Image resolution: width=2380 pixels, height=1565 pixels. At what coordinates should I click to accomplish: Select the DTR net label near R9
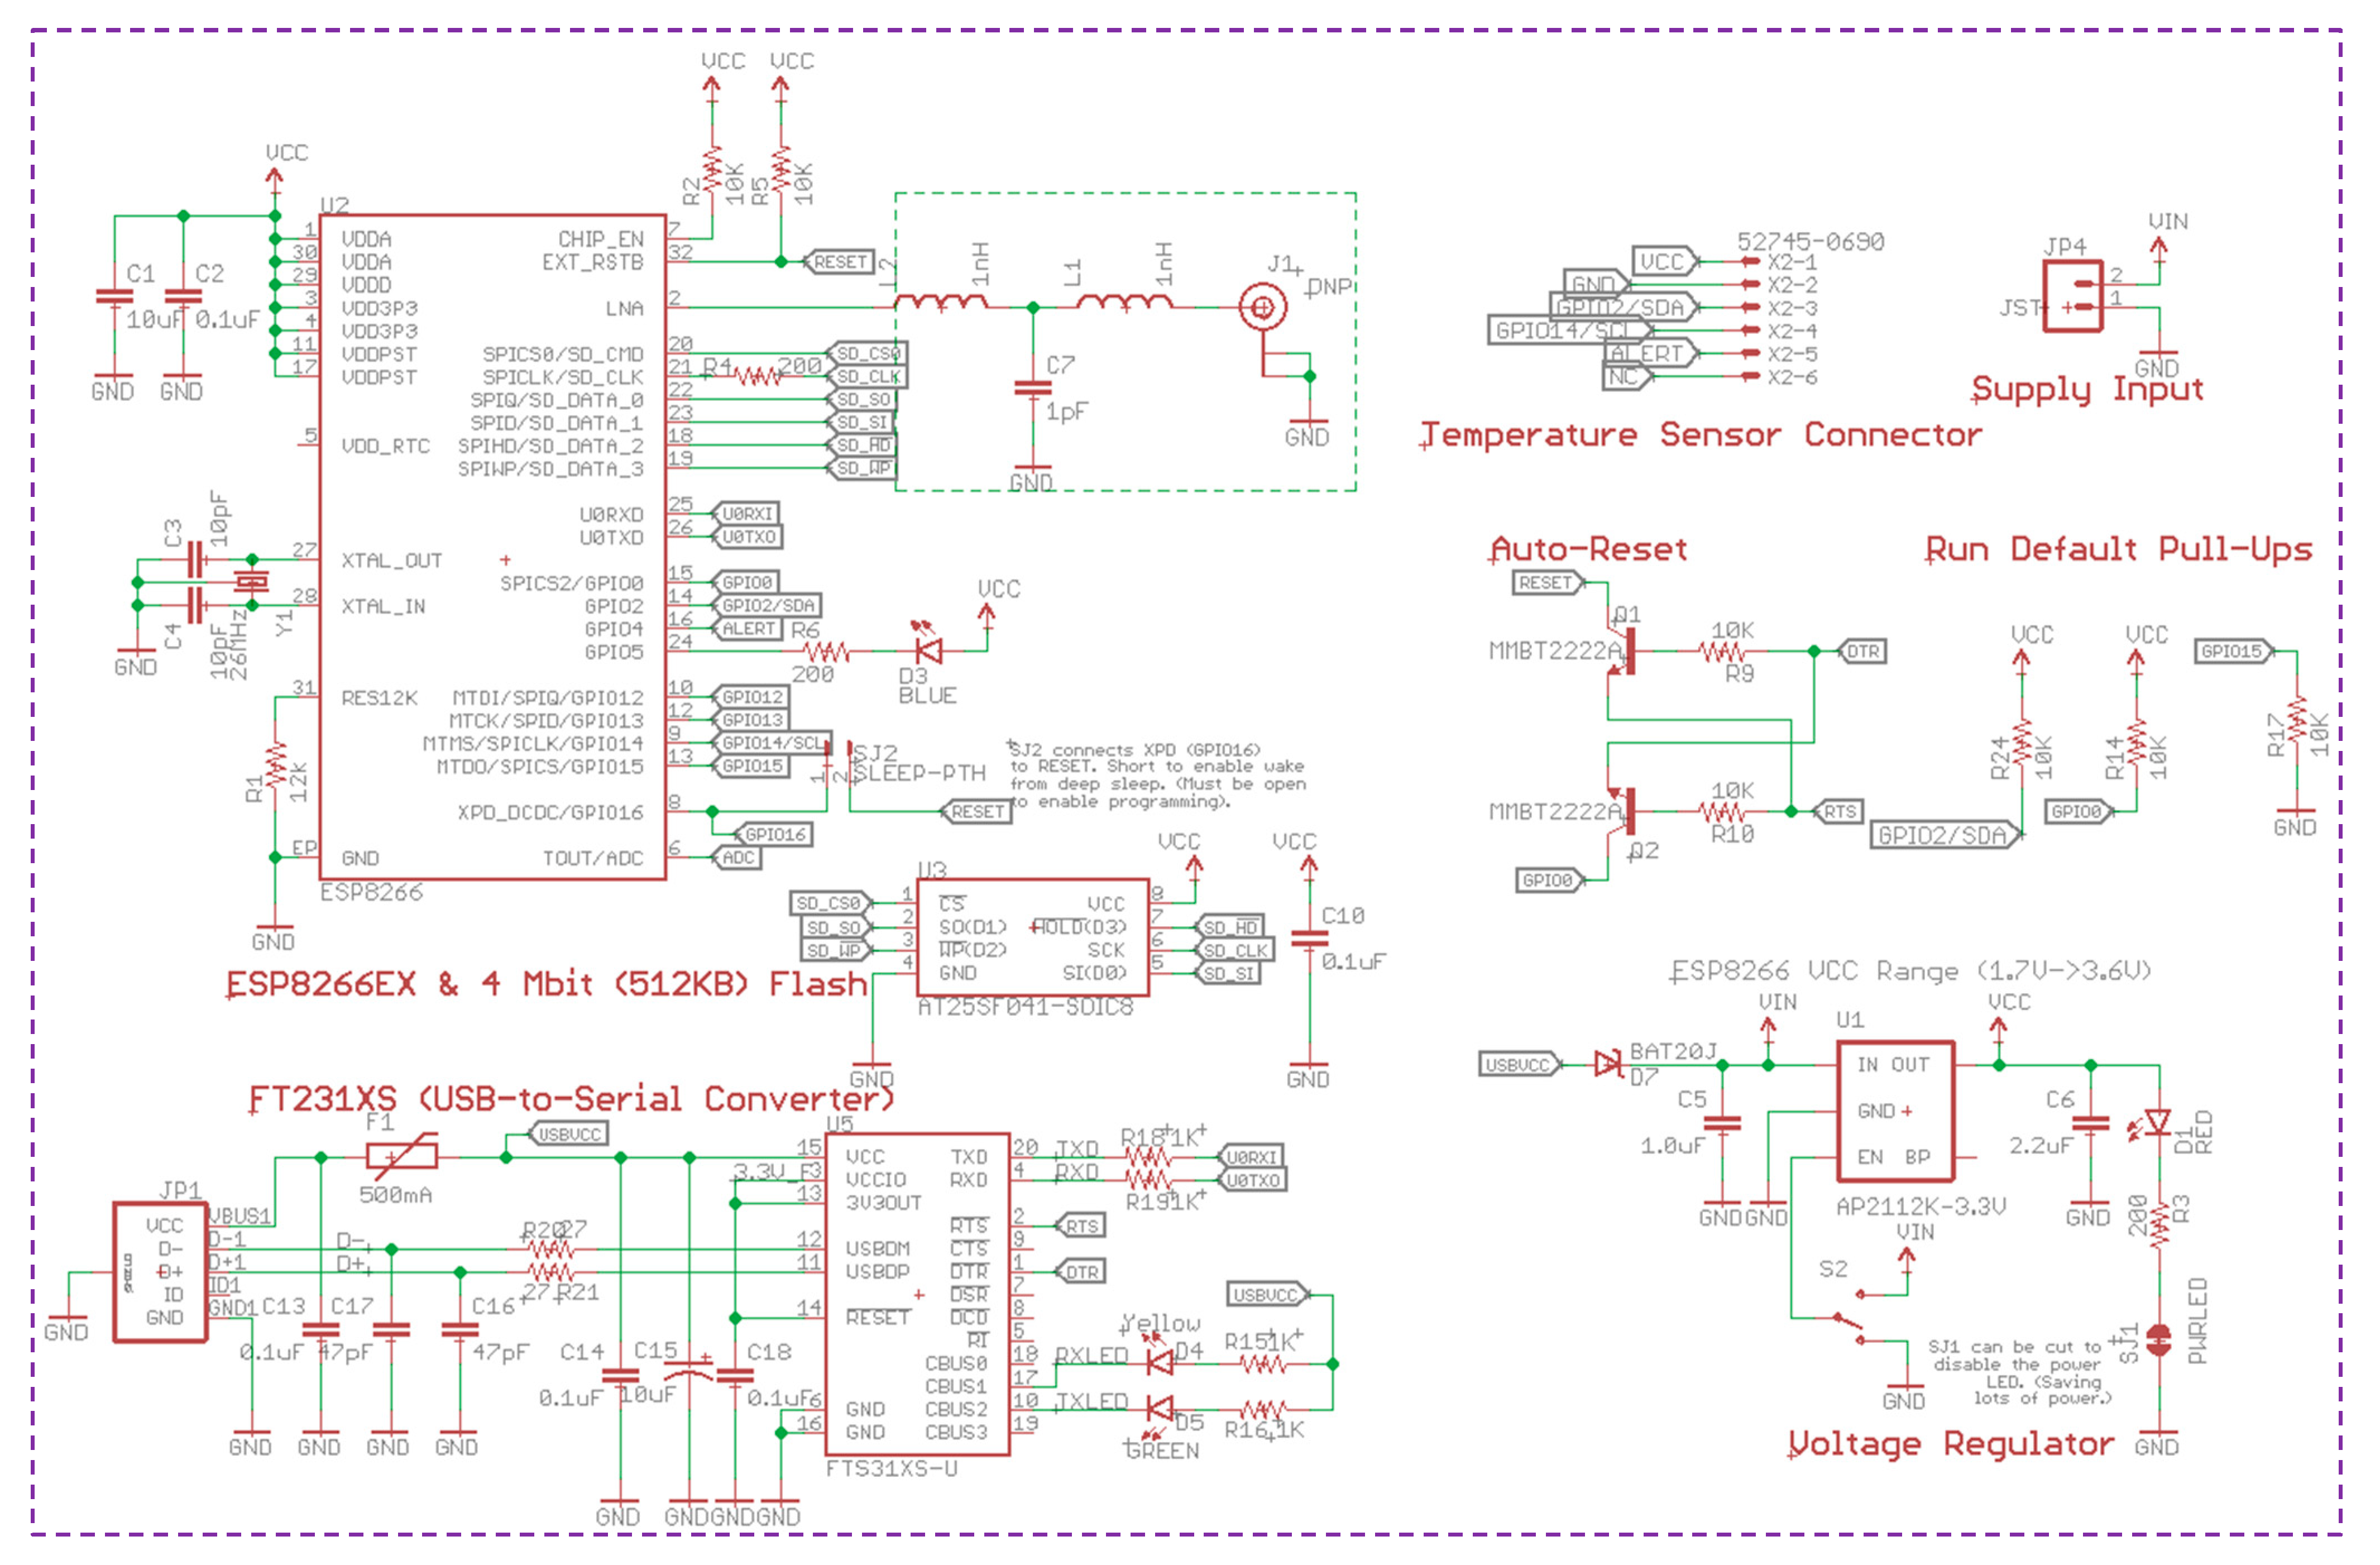click(1862, 652)
